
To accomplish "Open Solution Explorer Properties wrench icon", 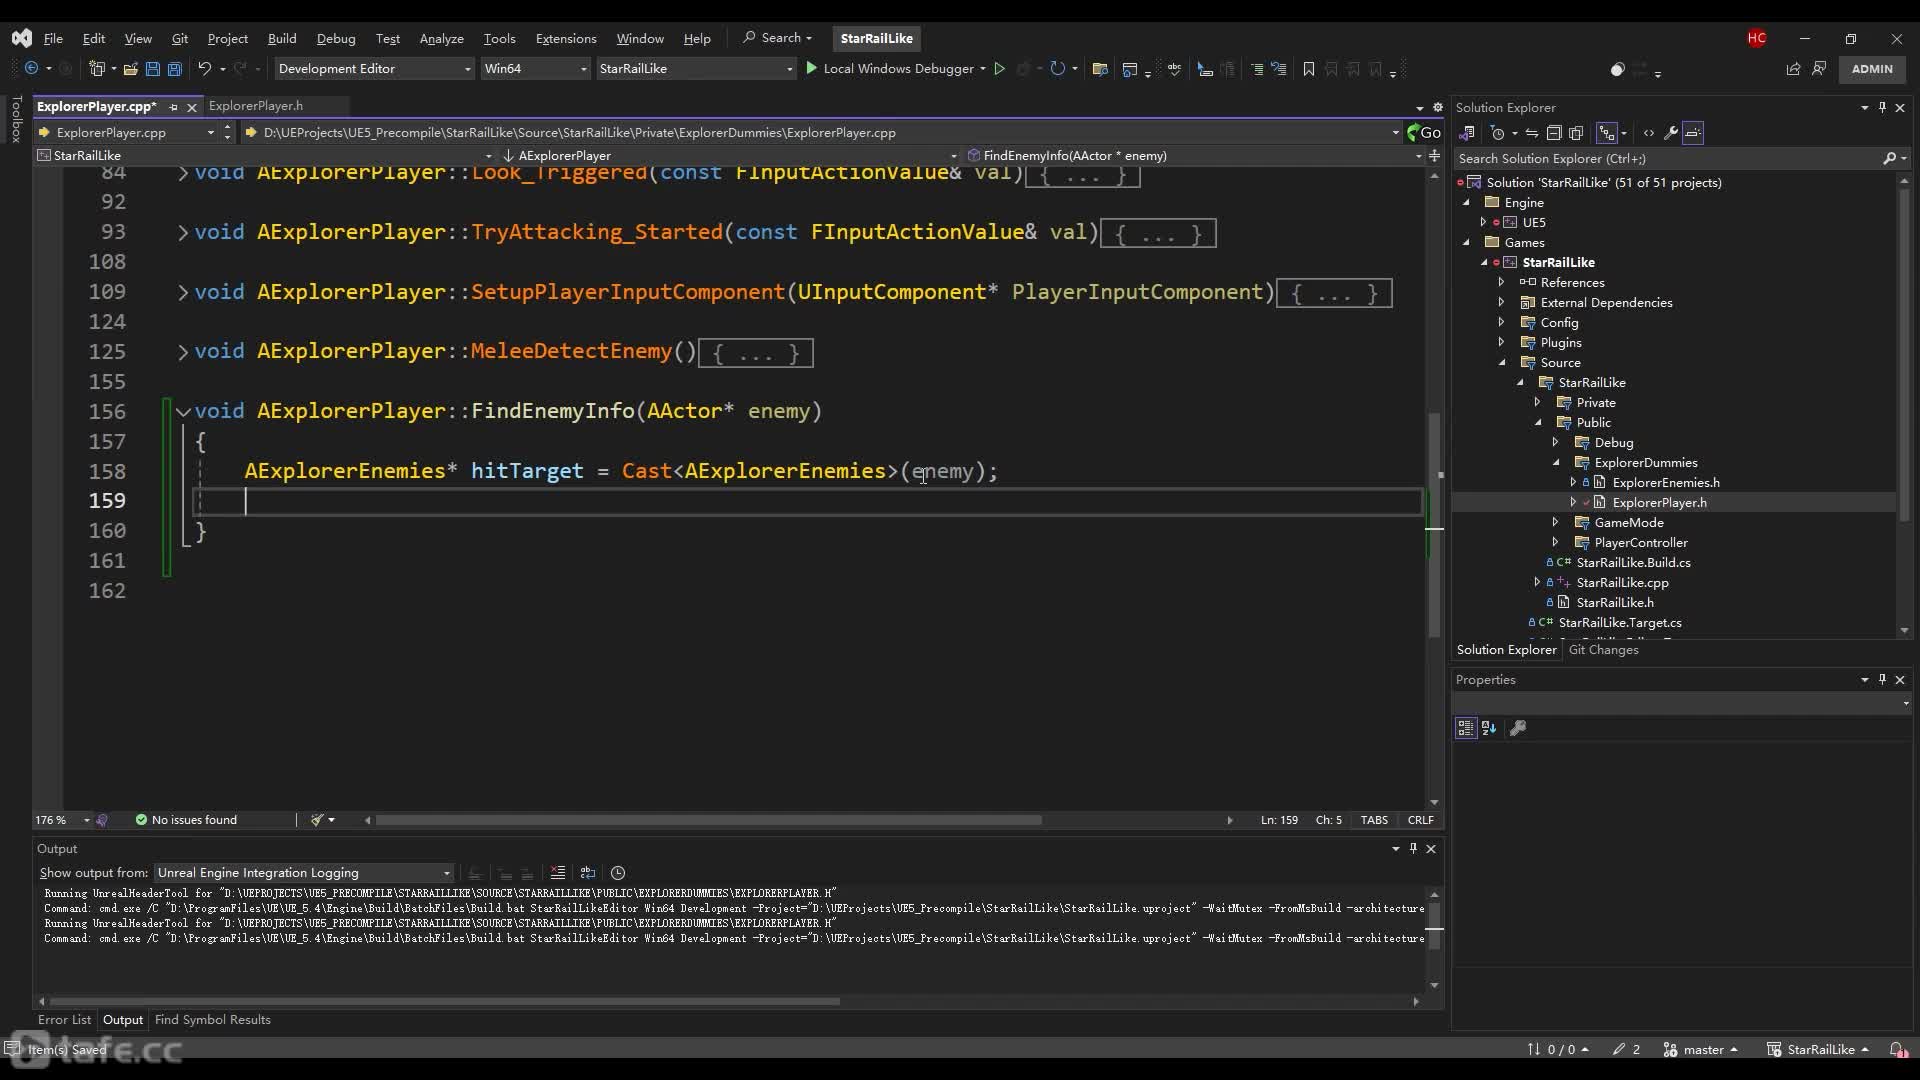I will (1670, 133).
